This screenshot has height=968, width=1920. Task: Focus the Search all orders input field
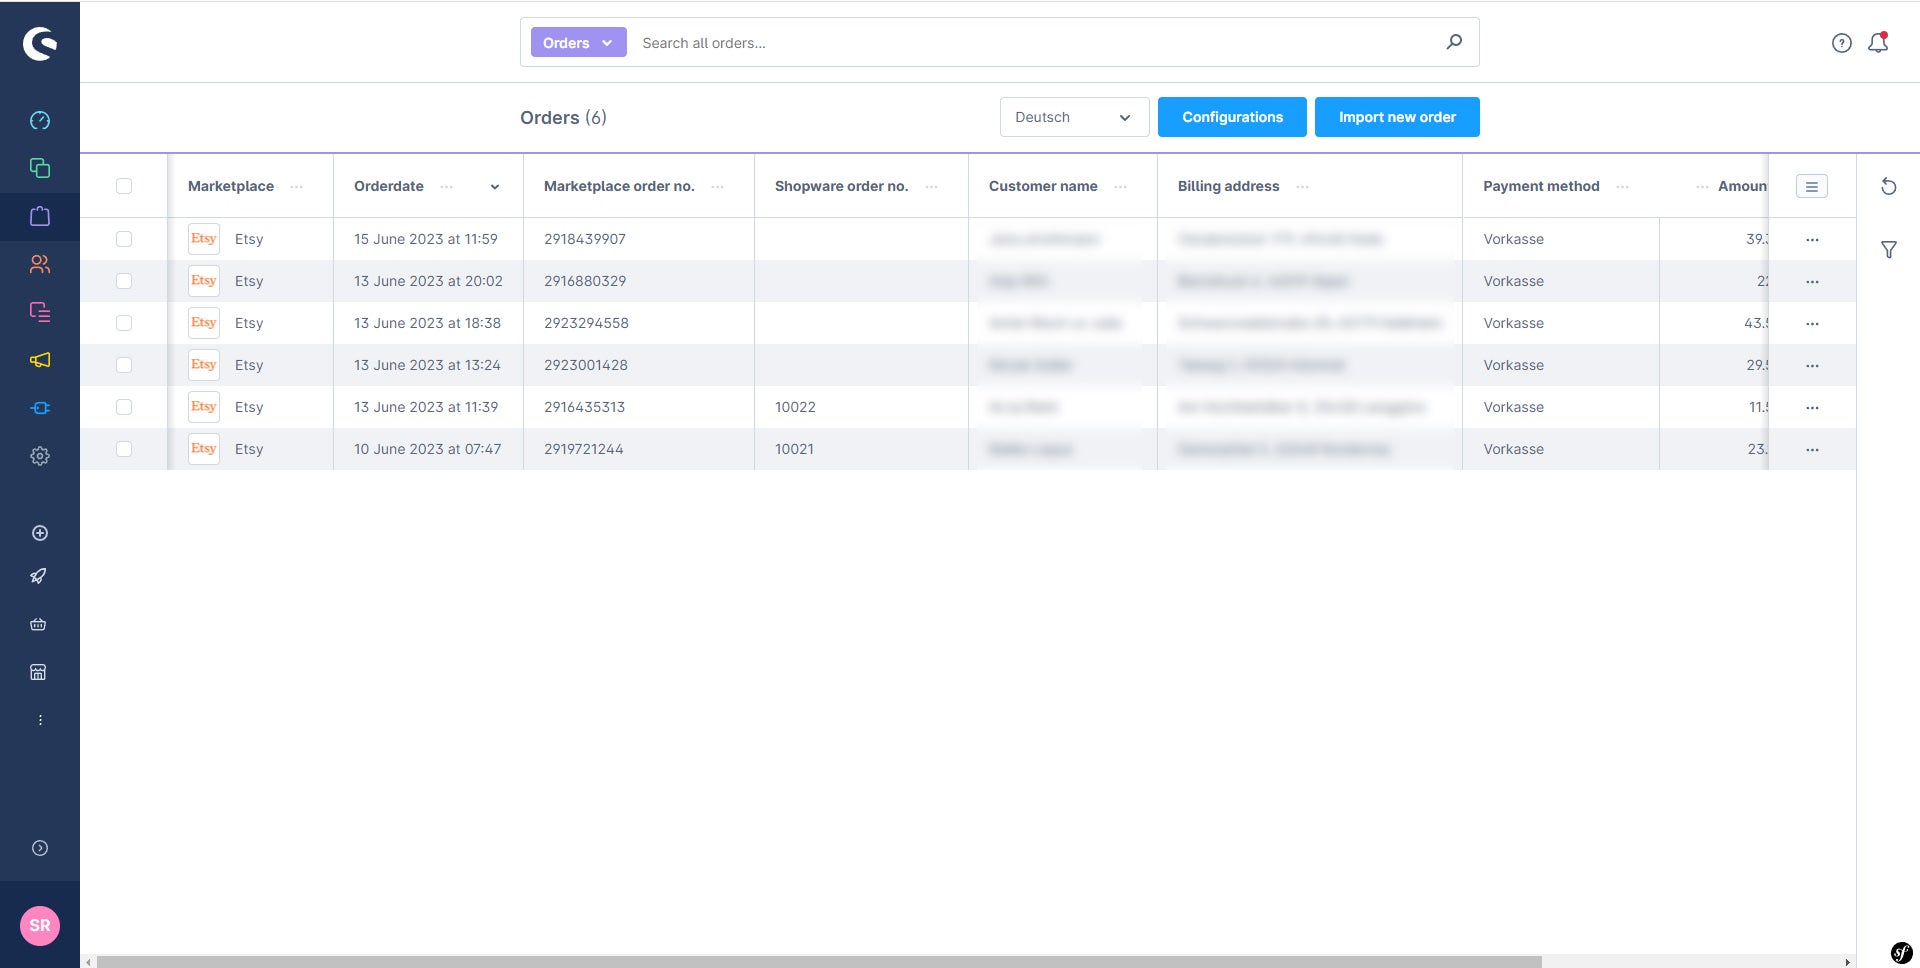click(x=1035, y=43)
